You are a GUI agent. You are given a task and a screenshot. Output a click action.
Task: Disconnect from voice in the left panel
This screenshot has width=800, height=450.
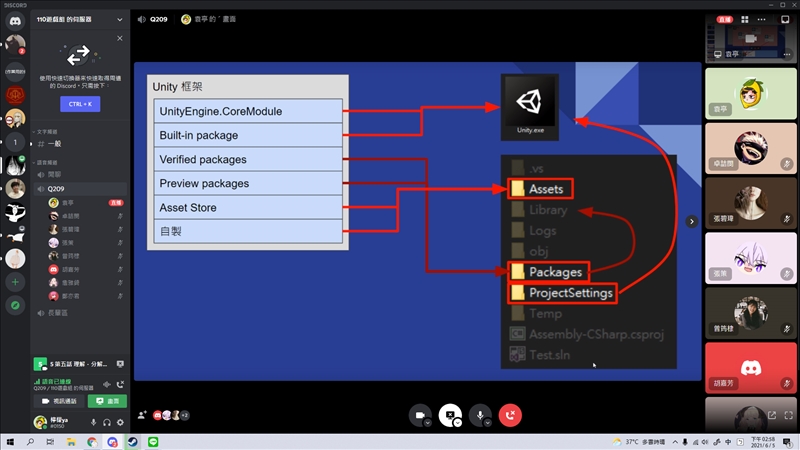(121, 384)
